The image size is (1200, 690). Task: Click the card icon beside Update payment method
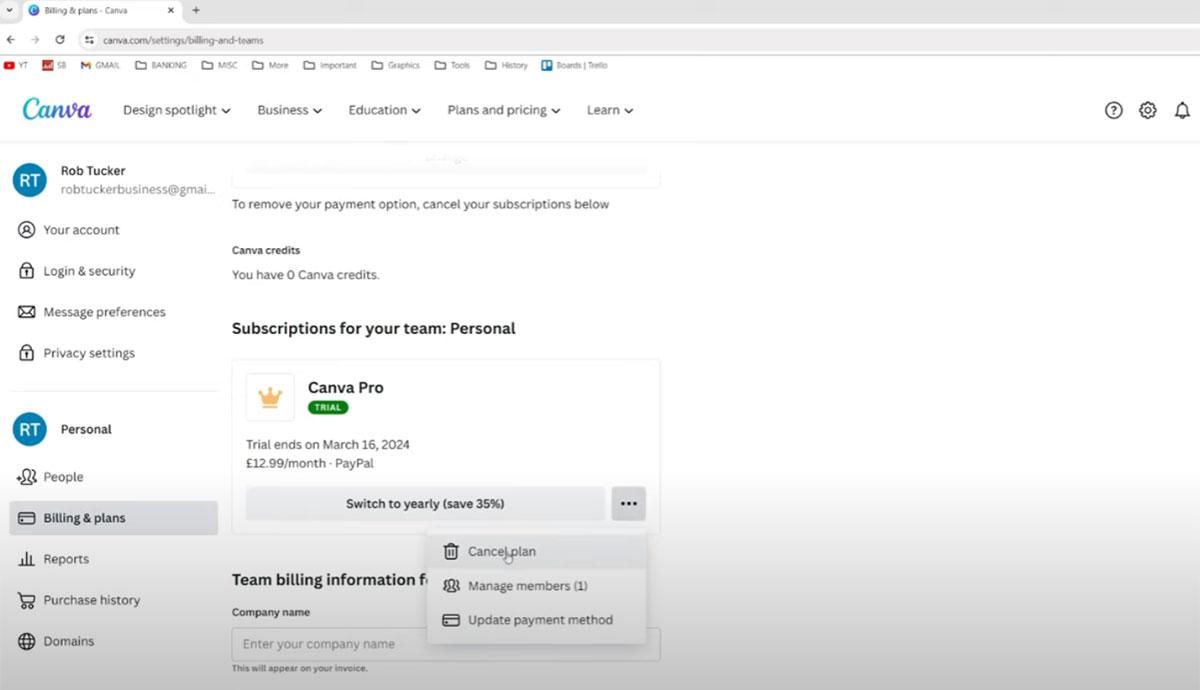pyautogui.click(x=451, y=620)
